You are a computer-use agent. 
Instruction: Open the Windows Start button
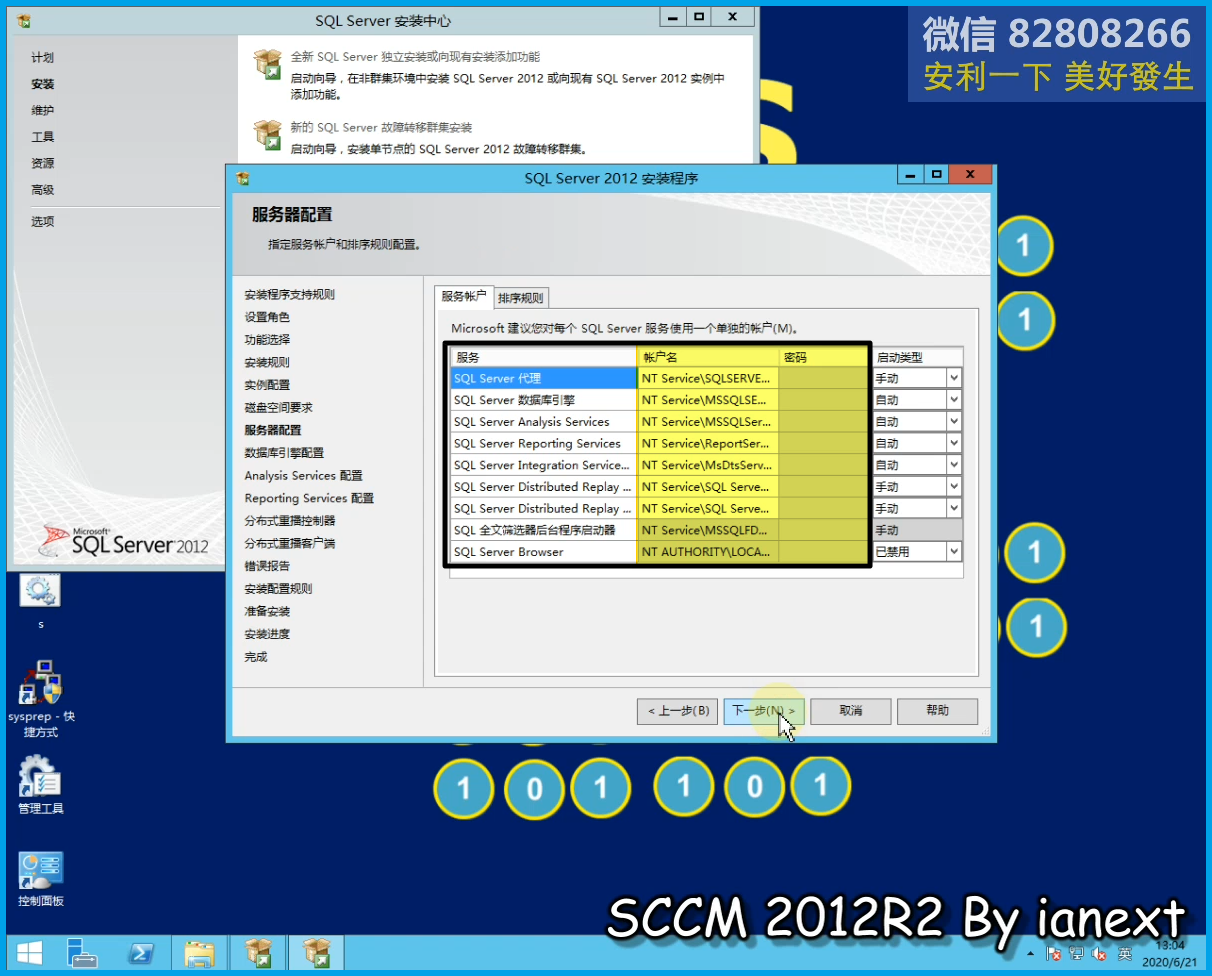(29, 952)
